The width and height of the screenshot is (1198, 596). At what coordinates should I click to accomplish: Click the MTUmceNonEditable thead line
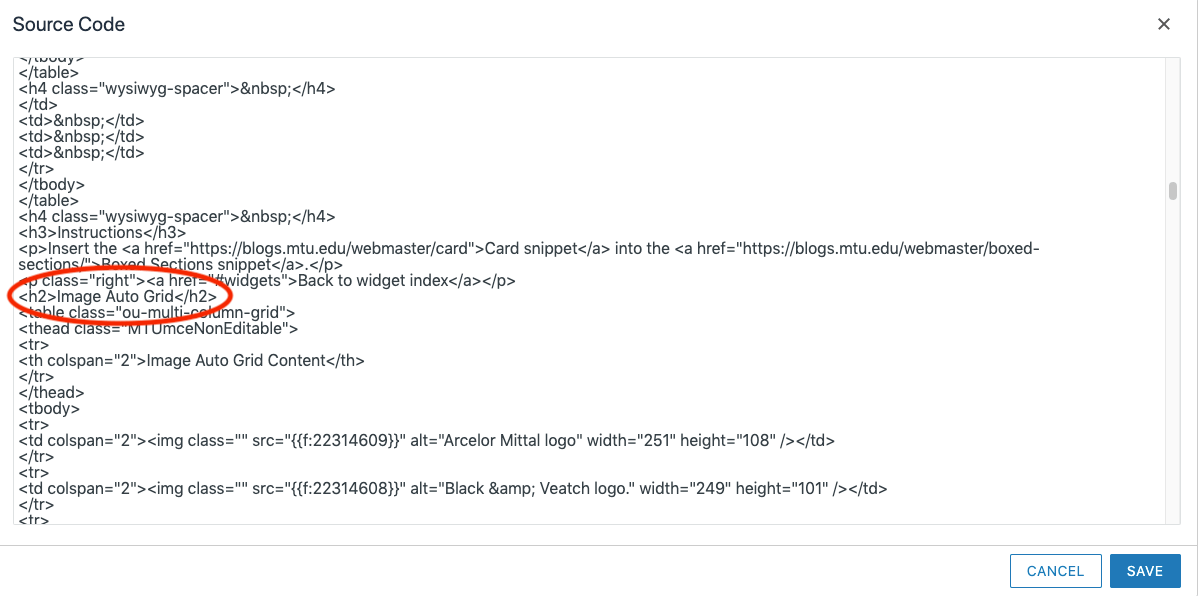(160, 328)
